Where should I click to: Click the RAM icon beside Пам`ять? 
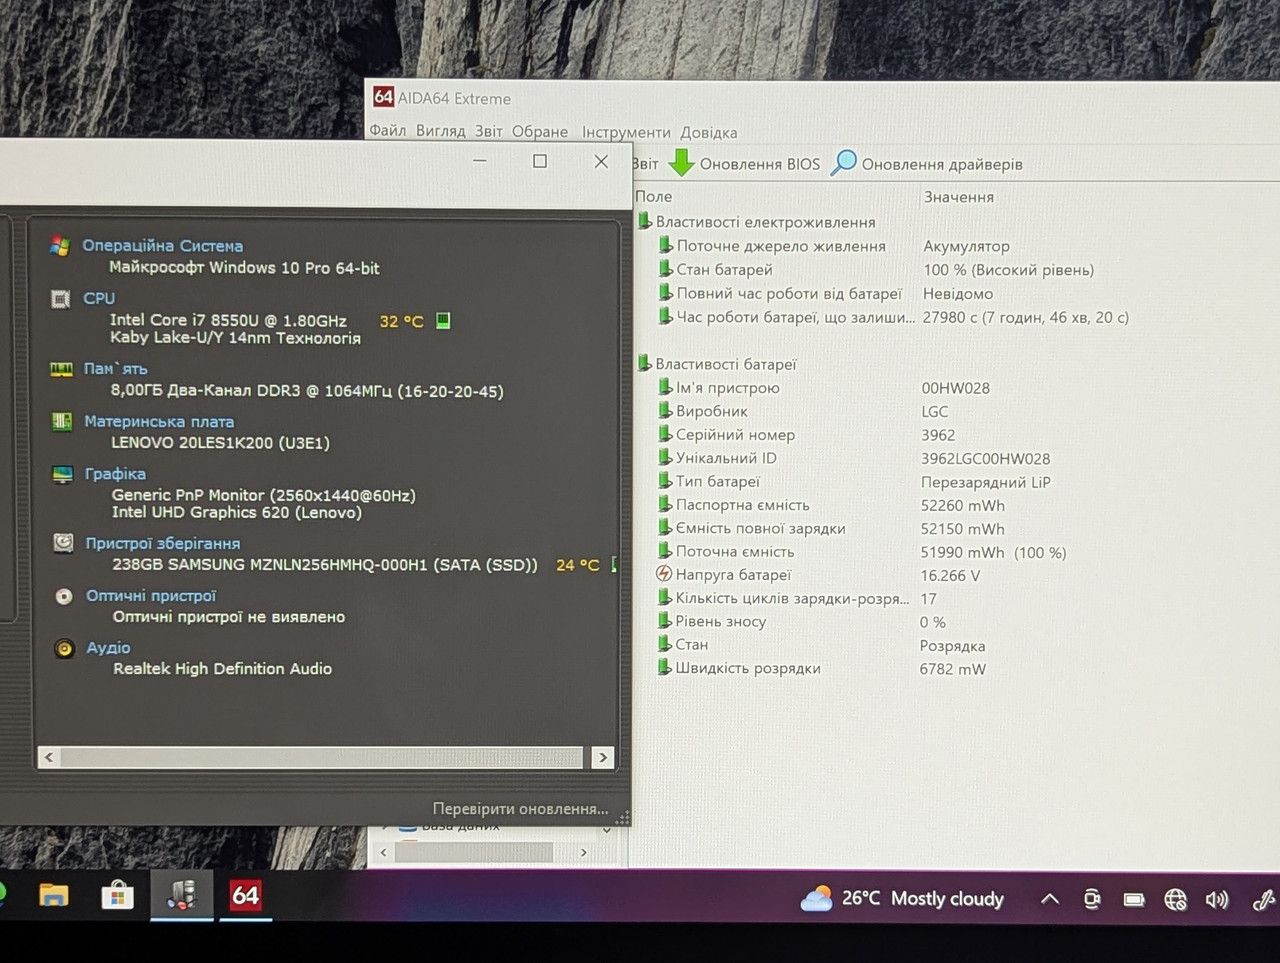61,369
